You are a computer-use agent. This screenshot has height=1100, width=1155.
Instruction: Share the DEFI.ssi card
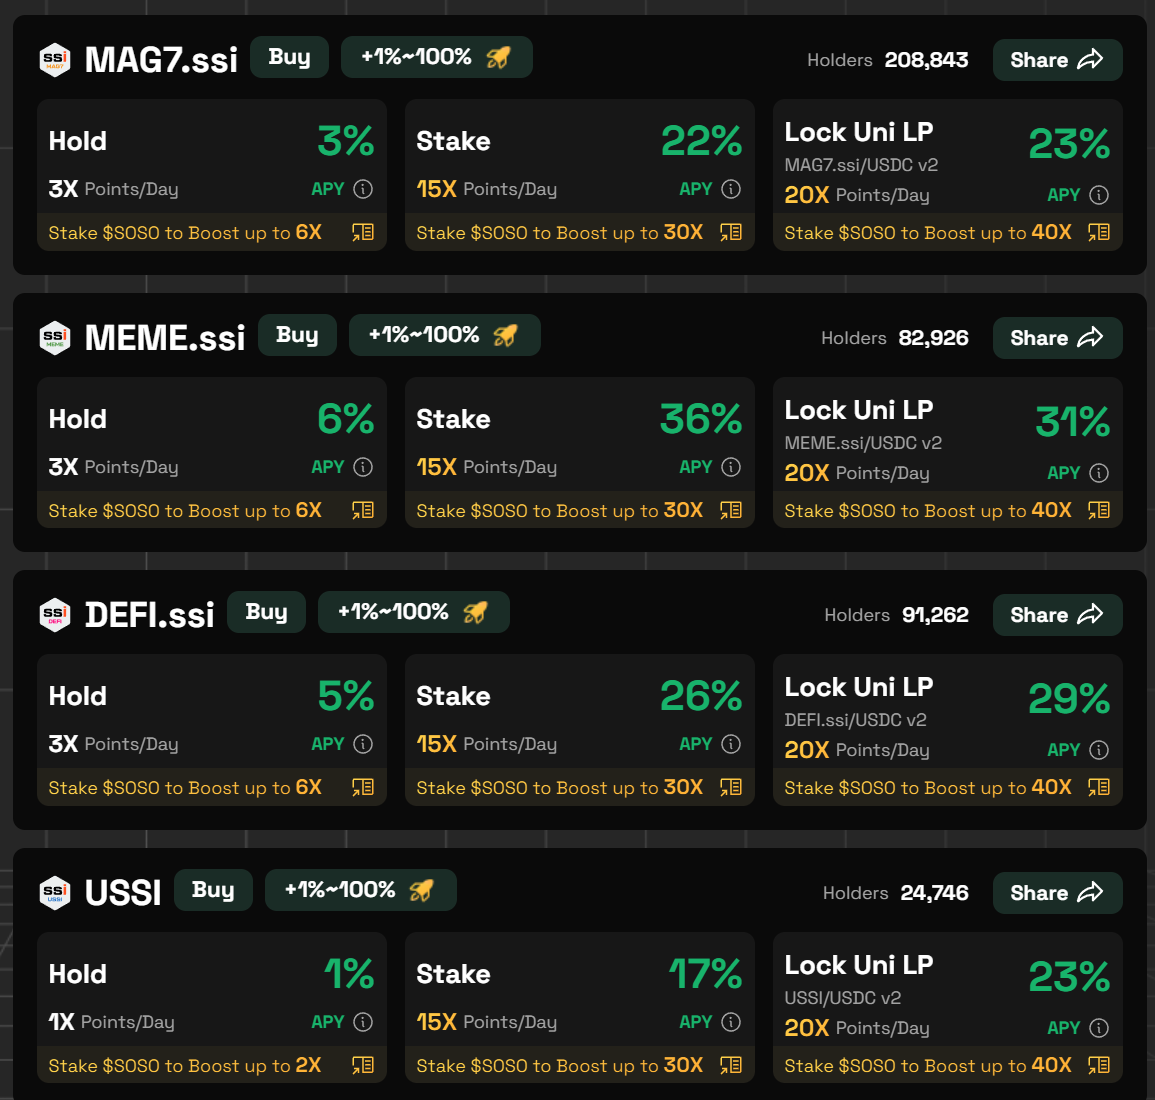pyautogui.click(x=1057, y=615)
